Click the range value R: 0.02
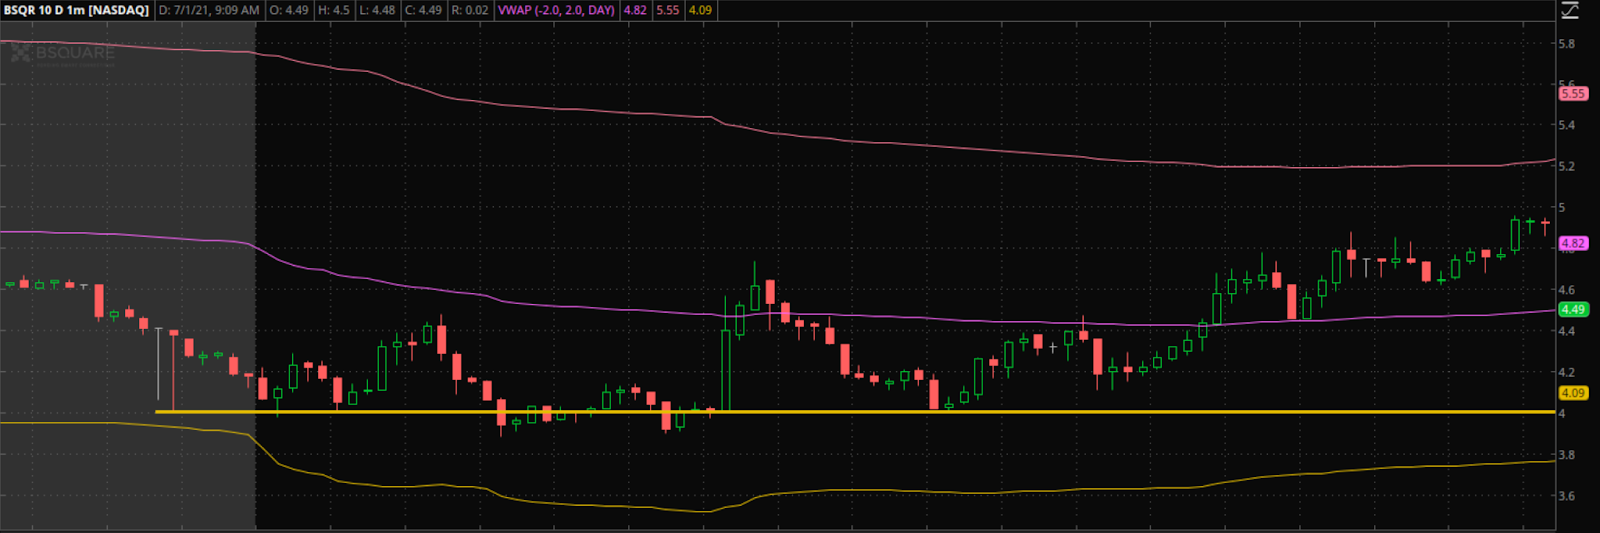The image size is (1600, 533). pyautogui.click(x=470, y=10)
